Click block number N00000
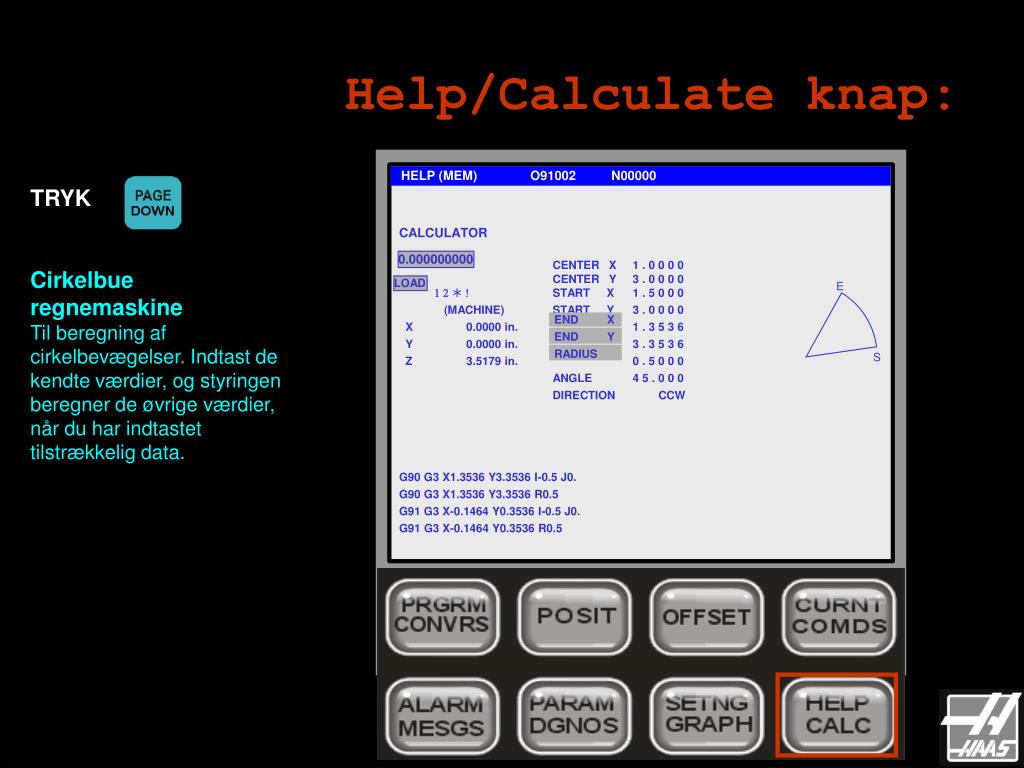Screen dimensions: 1024x768 point(633,176)
